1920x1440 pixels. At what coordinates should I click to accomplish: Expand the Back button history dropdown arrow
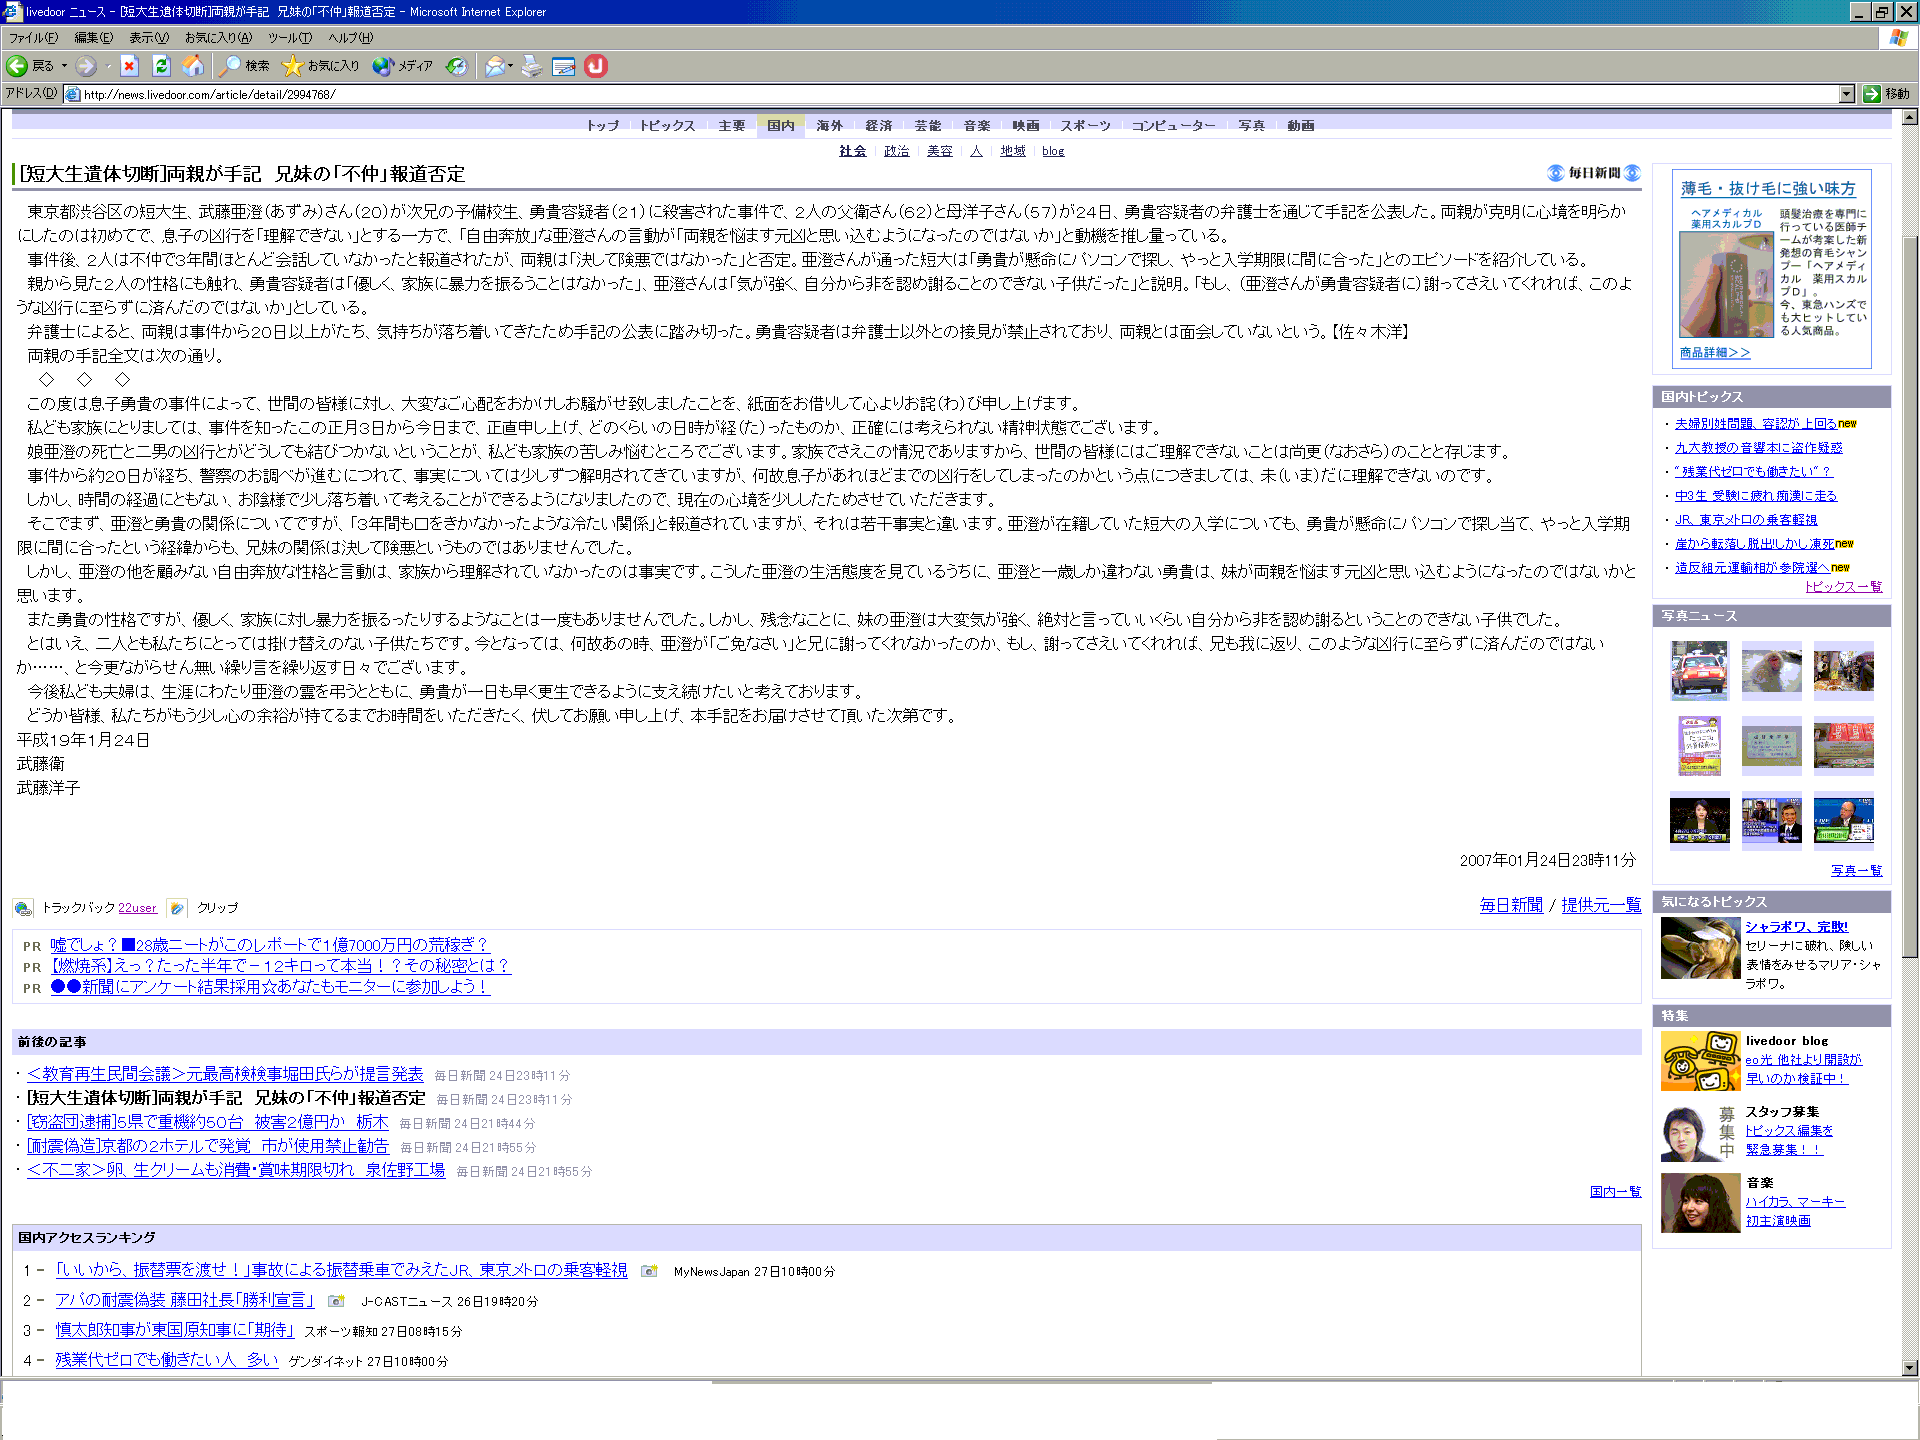tap(64, 66)
